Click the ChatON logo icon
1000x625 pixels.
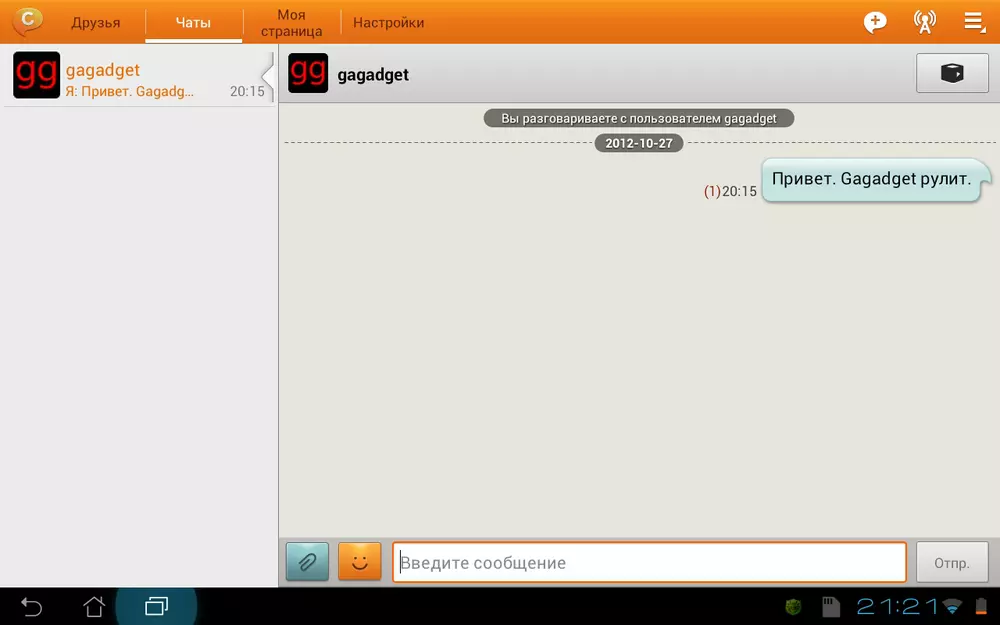(x=27, y=21)
